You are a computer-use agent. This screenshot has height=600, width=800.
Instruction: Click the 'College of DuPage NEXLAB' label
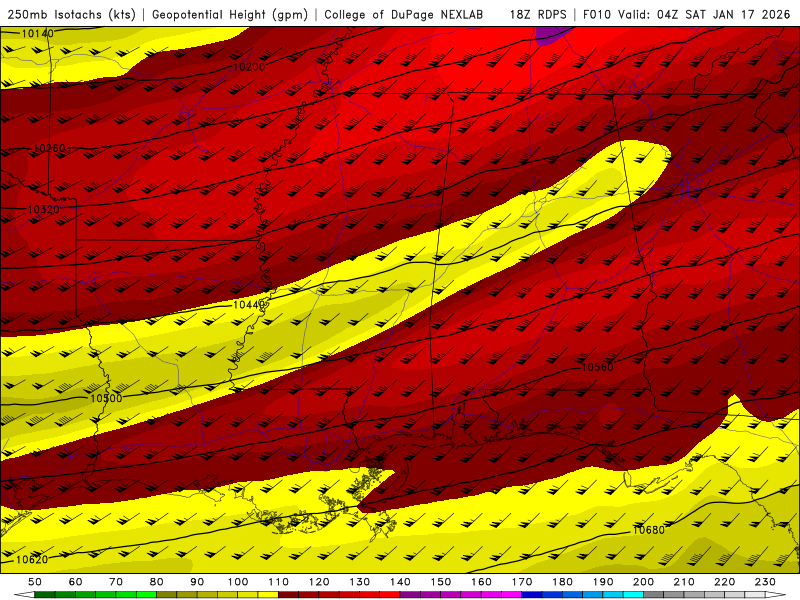404,15
